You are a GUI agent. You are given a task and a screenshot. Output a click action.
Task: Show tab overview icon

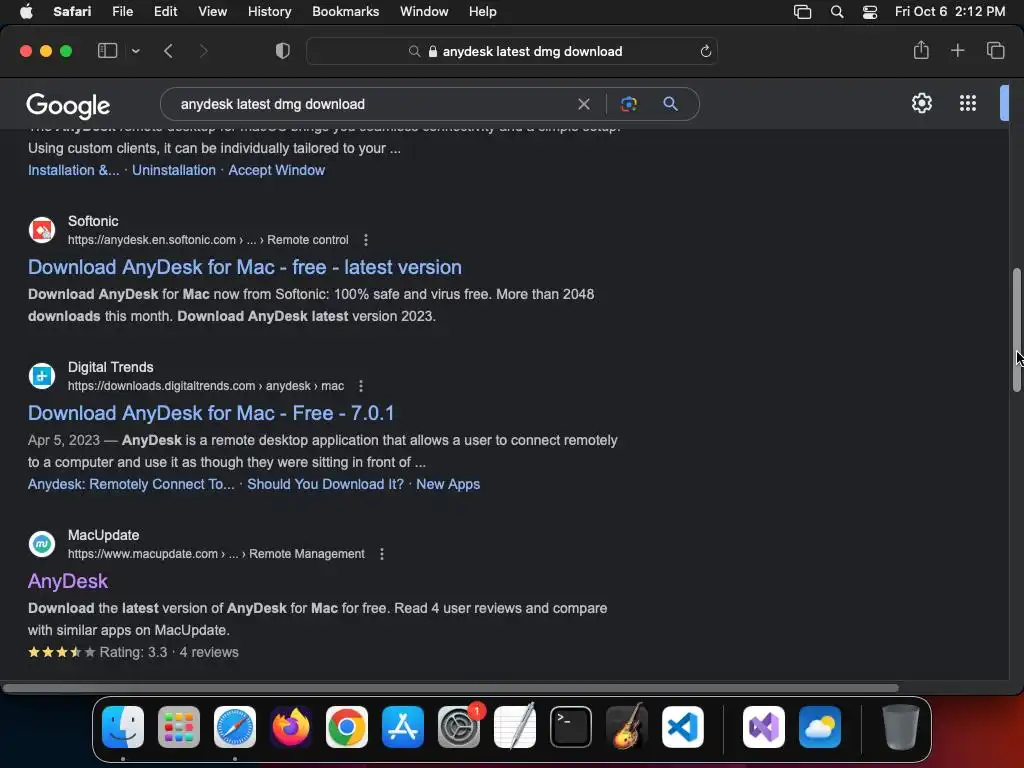(995, 50)
